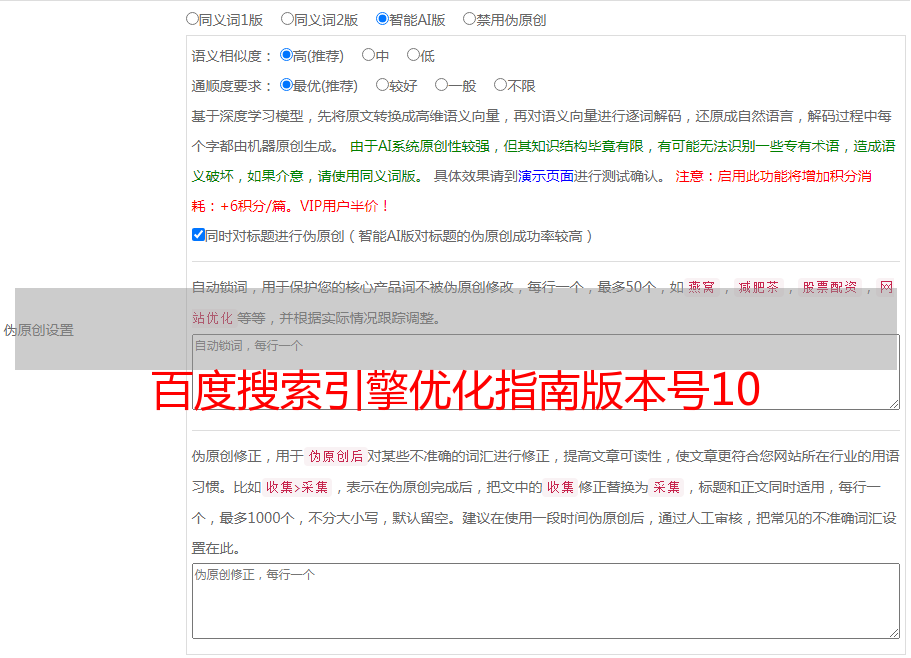Click the 伪原创后 highlighted tag

point(336,456)
